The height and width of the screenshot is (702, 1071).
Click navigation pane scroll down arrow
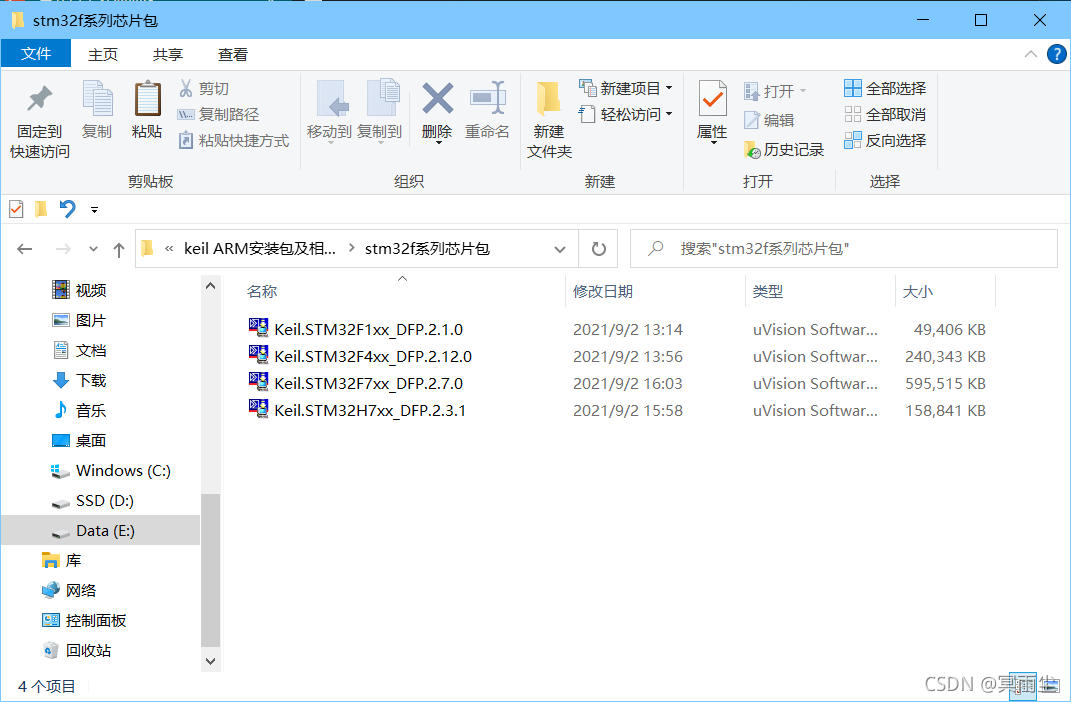[210, 661]
